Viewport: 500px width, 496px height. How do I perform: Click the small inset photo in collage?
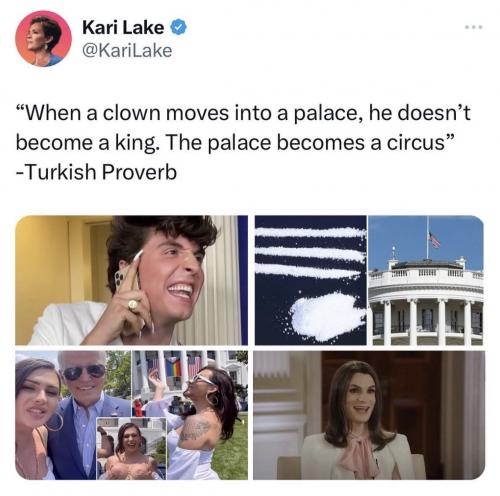(x=131, y=448)
